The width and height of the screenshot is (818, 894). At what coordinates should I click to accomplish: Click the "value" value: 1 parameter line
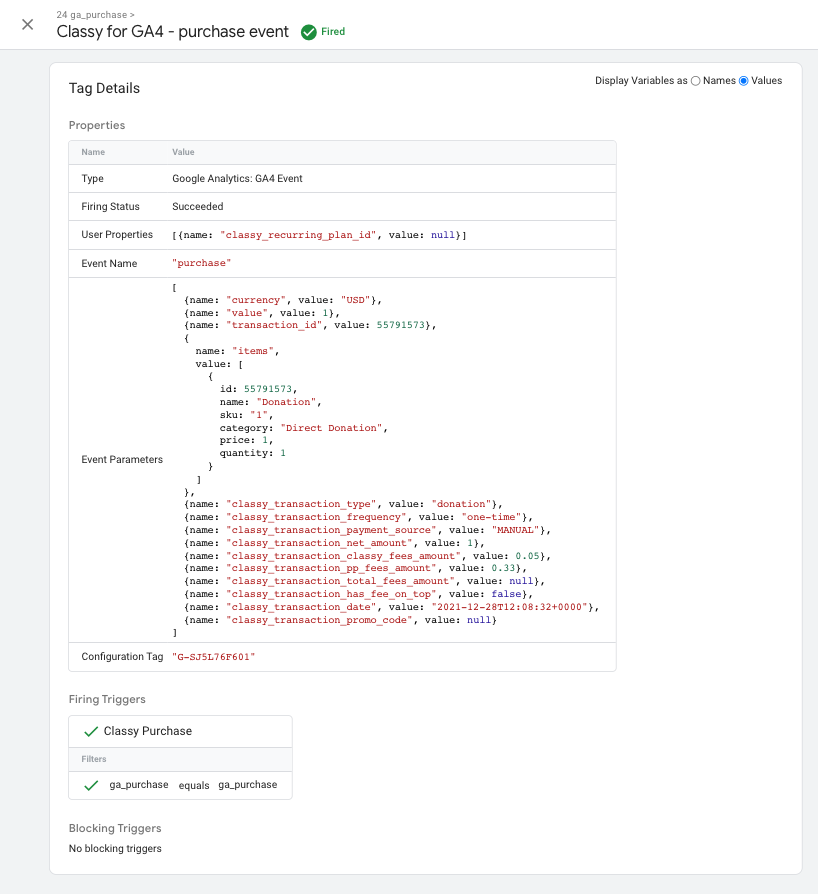[262, 313]
